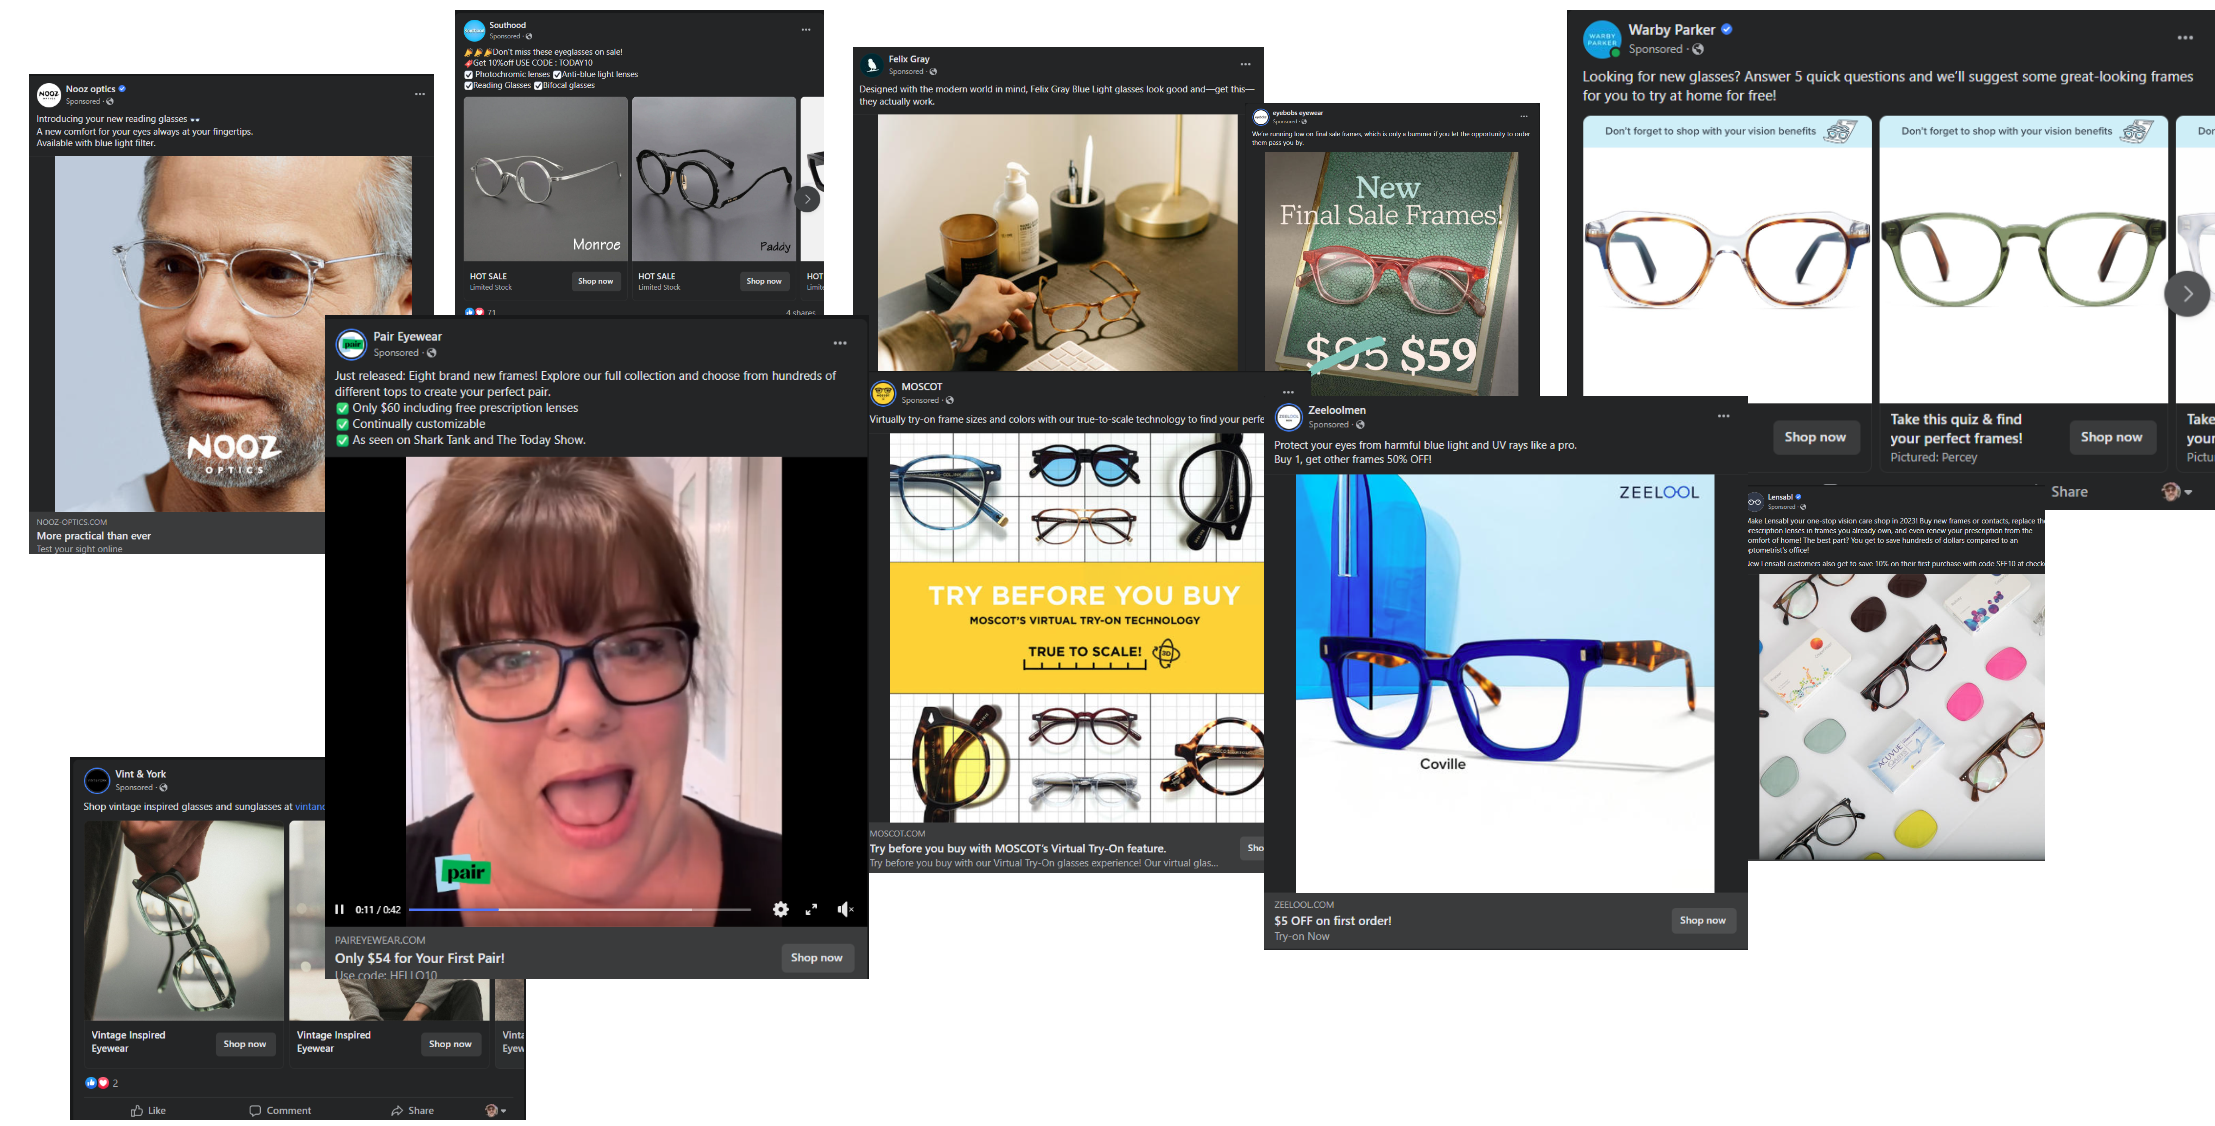Click 'More practical than ever' Nooz headline

(x=94, y=536)
